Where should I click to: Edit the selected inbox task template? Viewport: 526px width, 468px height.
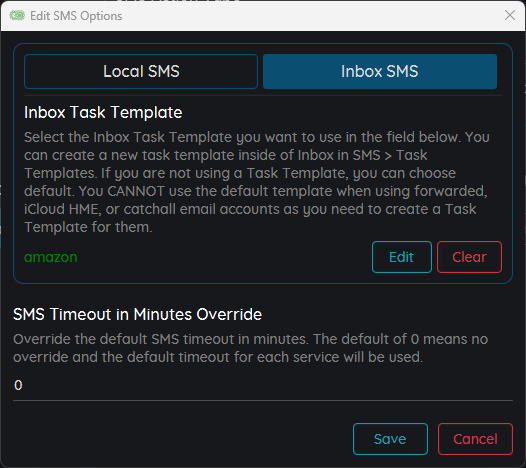coord(402,257)
